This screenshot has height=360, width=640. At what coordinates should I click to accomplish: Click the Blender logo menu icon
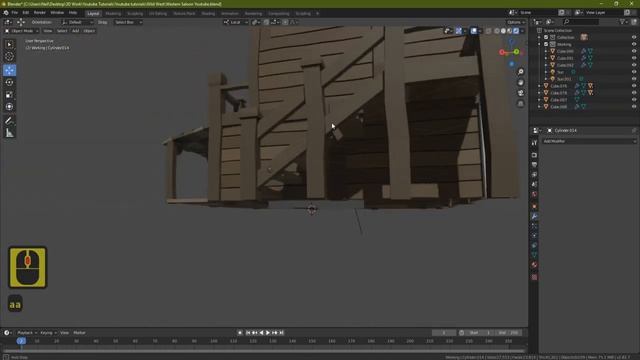click(6, 13)
